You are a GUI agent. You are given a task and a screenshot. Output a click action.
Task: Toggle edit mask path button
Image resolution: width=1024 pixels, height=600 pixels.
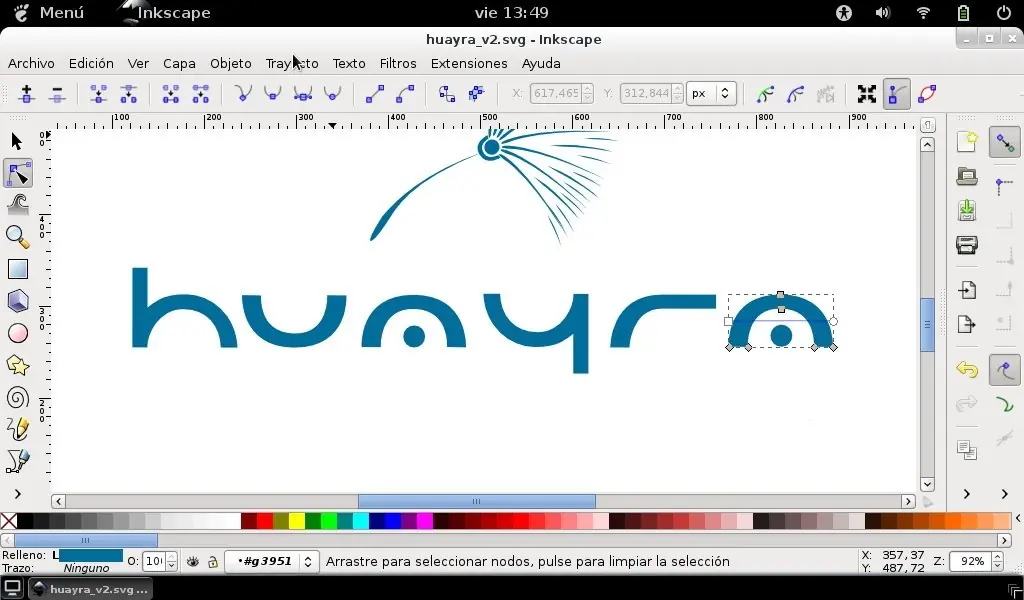795,94
